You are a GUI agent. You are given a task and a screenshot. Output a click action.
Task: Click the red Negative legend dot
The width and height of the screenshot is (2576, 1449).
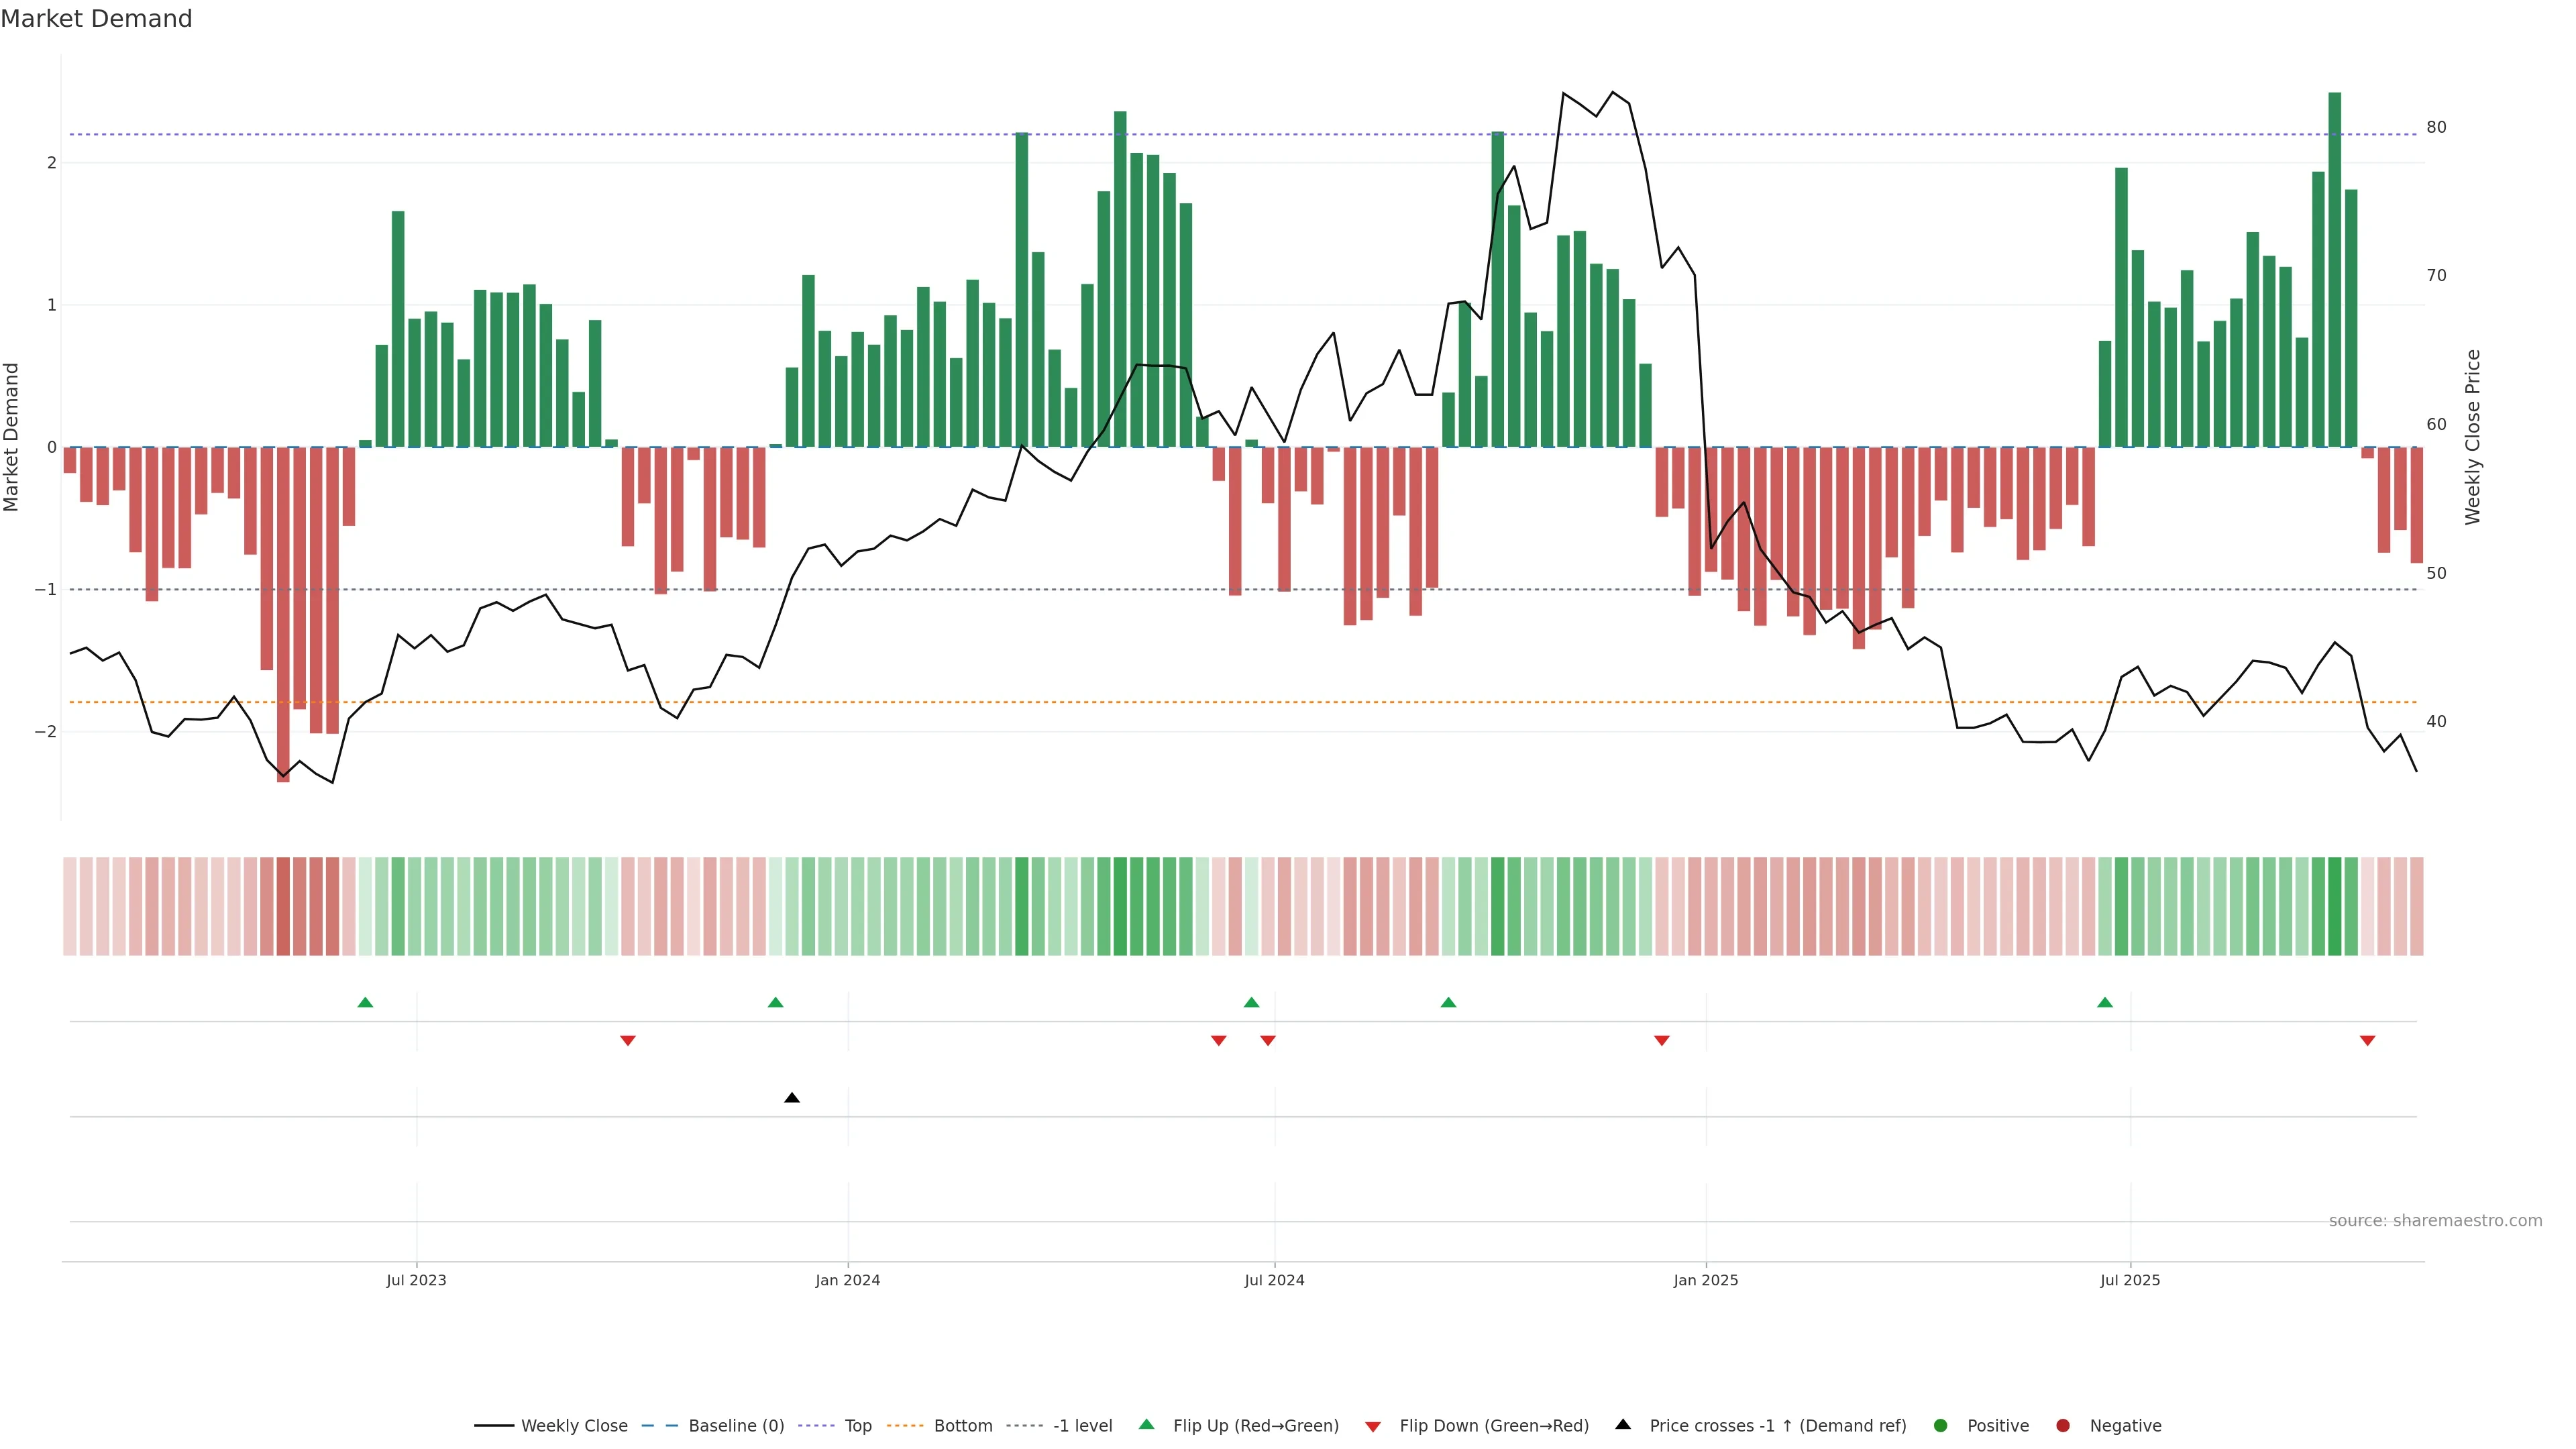2063,1425
